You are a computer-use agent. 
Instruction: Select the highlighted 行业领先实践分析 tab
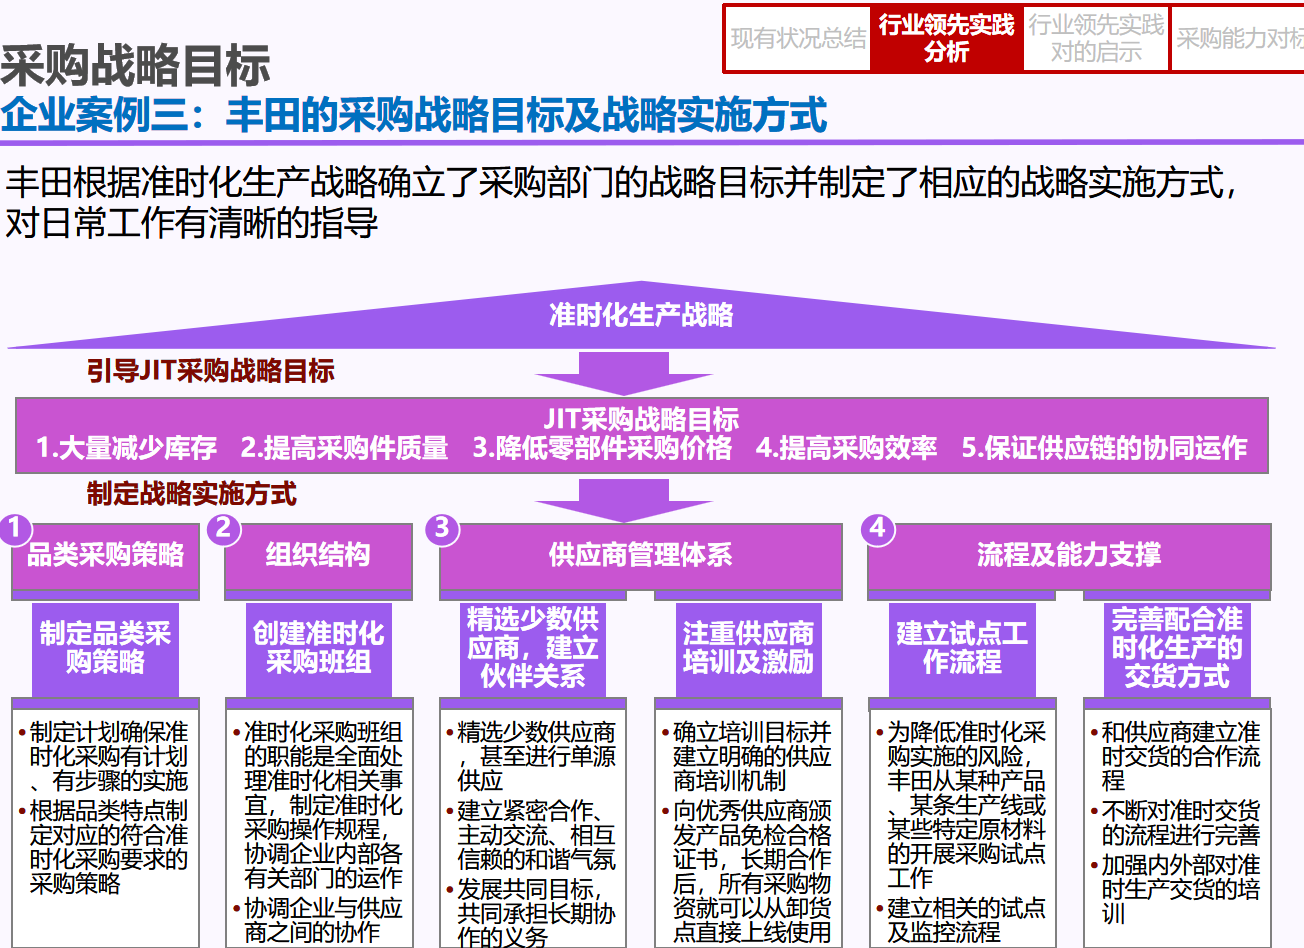(x=946, y=39)
